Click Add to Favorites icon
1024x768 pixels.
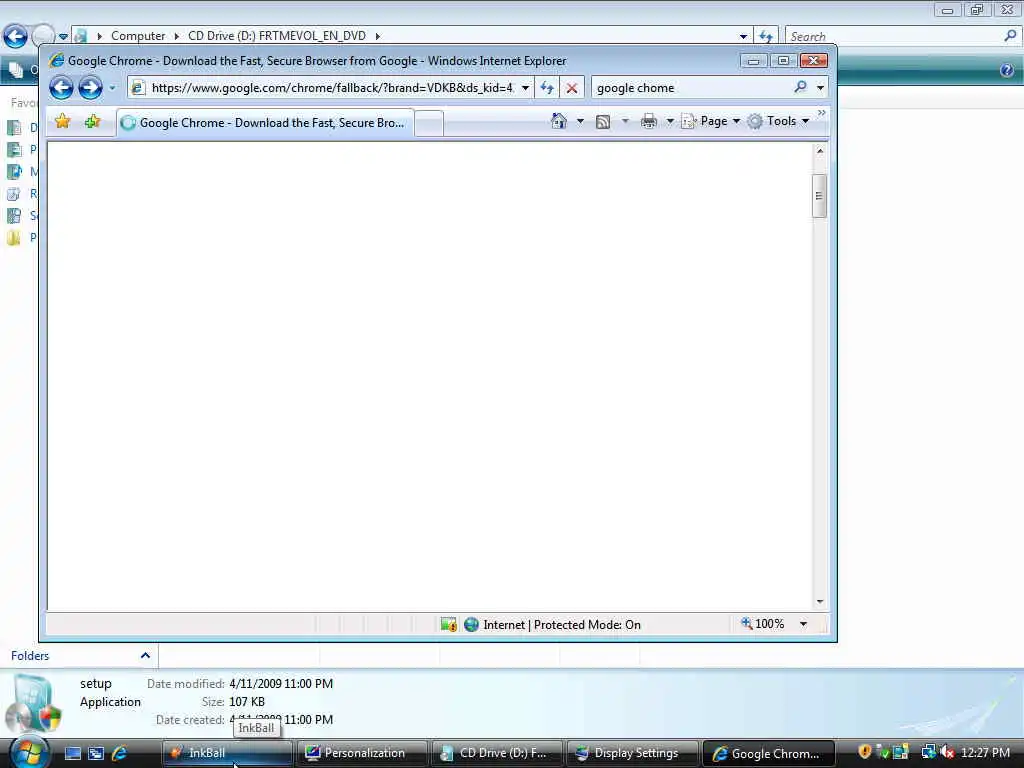[x=92, y=121]
